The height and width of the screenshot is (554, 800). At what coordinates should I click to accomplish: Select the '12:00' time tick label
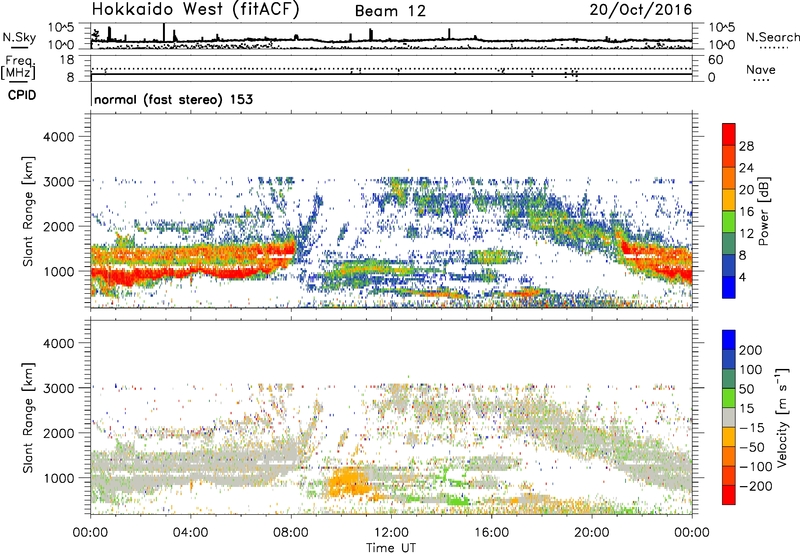(x=391, y=533)
